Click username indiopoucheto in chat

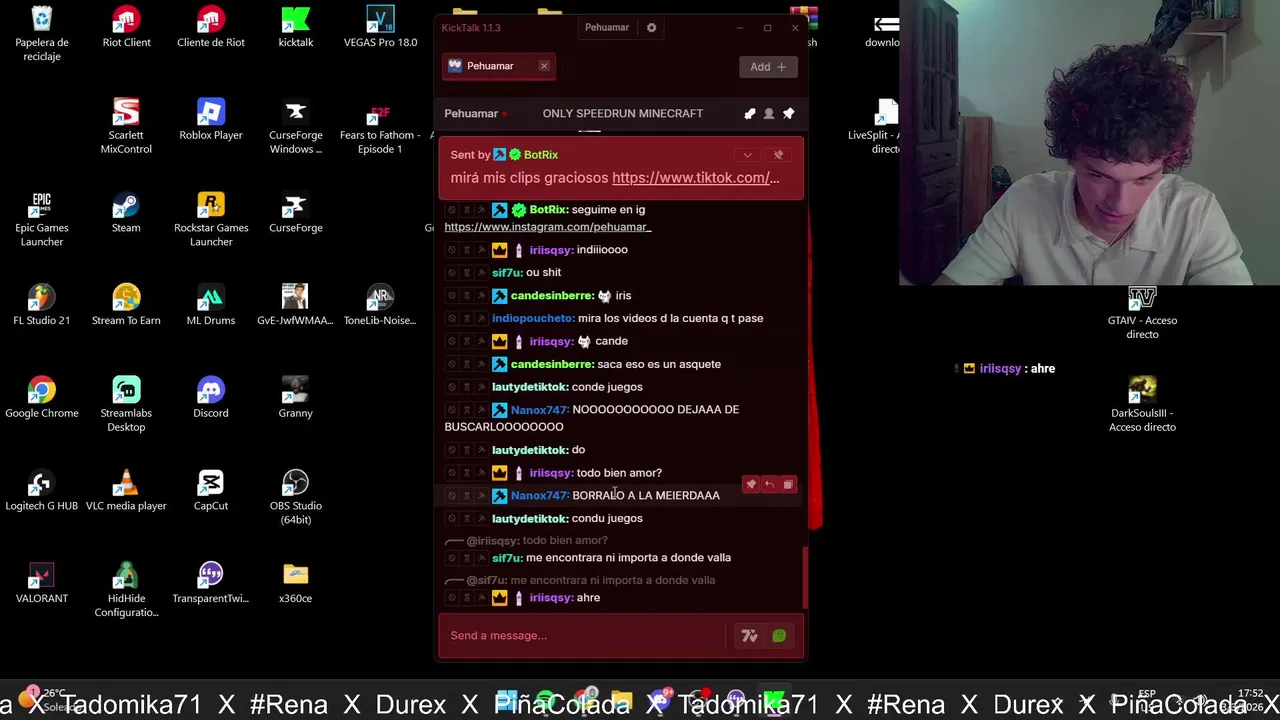click(x=532, y=319)
